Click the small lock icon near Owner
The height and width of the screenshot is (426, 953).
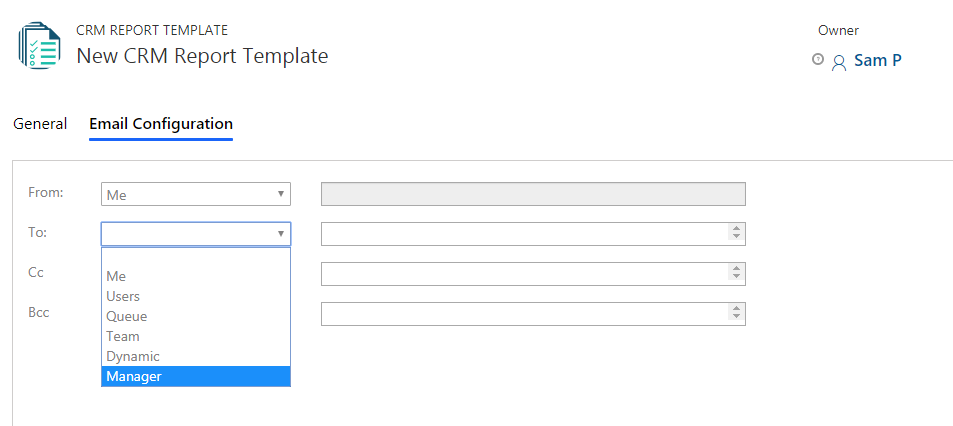[x=818, y=60]
